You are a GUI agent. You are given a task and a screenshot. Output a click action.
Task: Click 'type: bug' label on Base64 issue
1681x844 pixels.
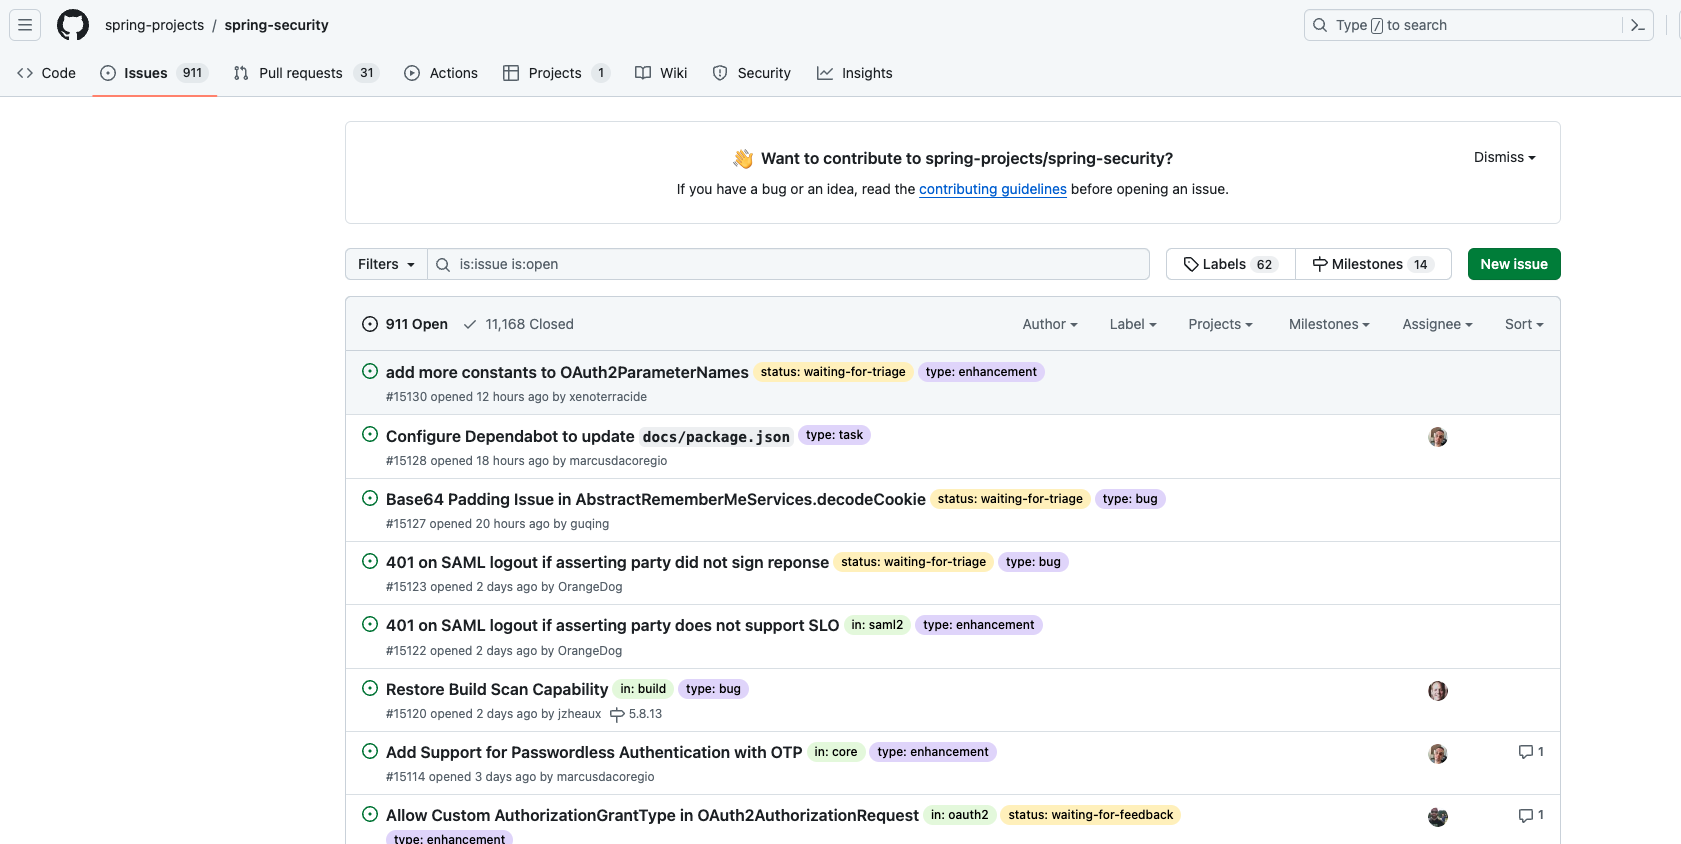point(1130,499)
